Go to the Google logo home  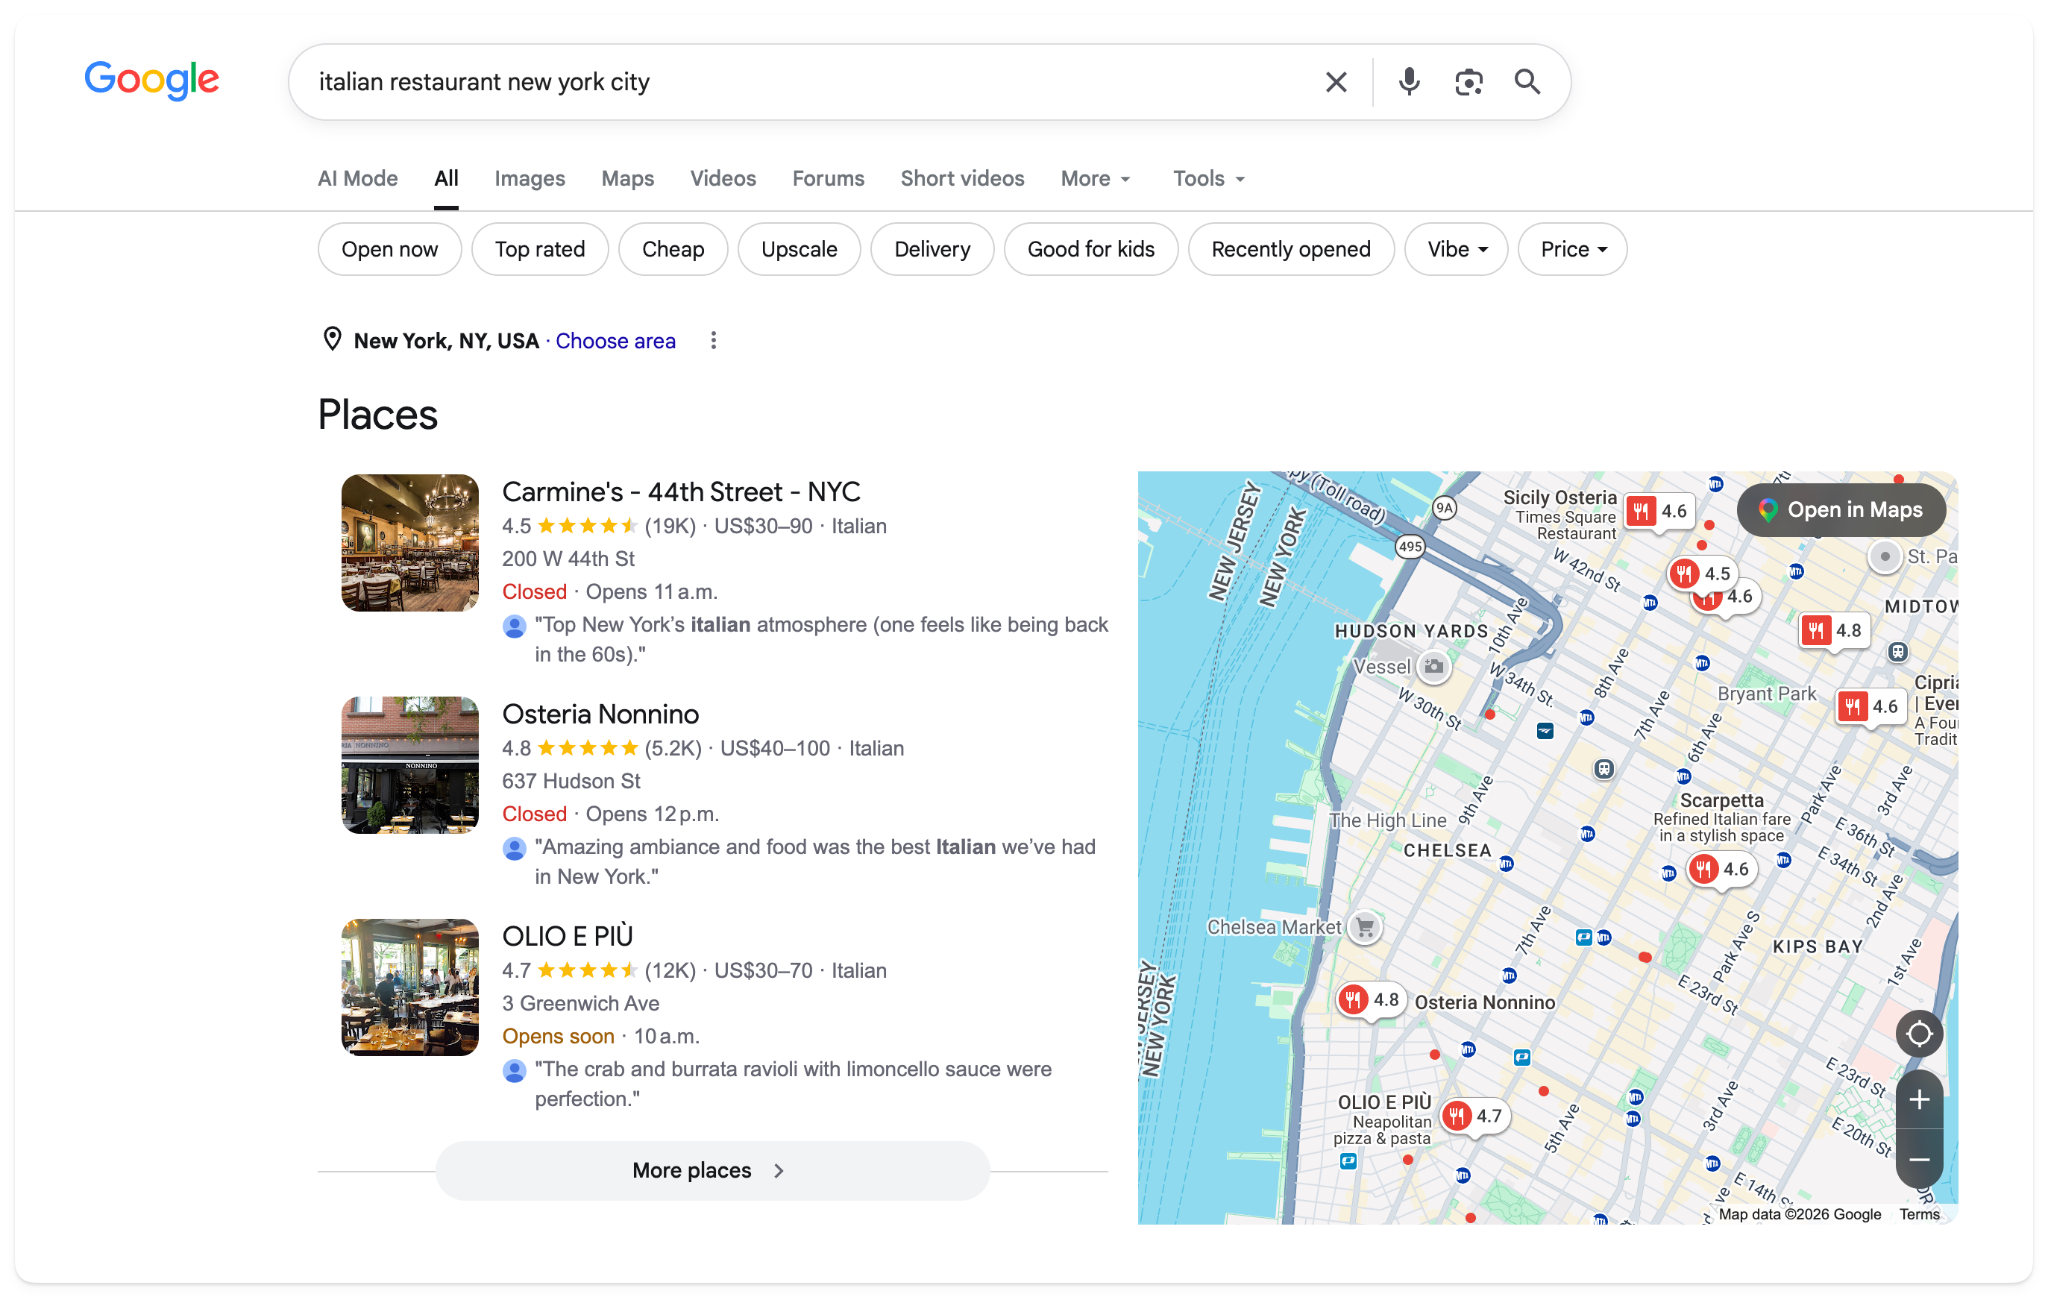point(152,80)
